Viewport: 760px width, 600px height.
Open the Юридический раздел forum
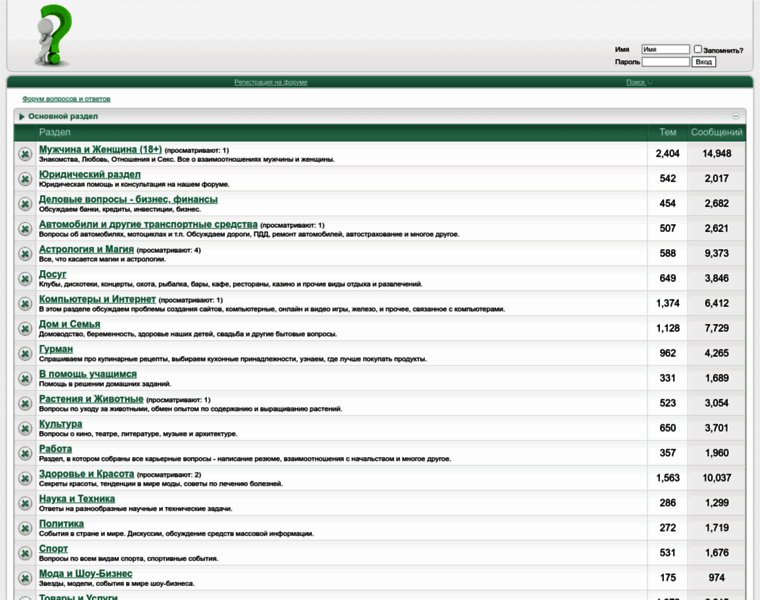pos(90,174)
